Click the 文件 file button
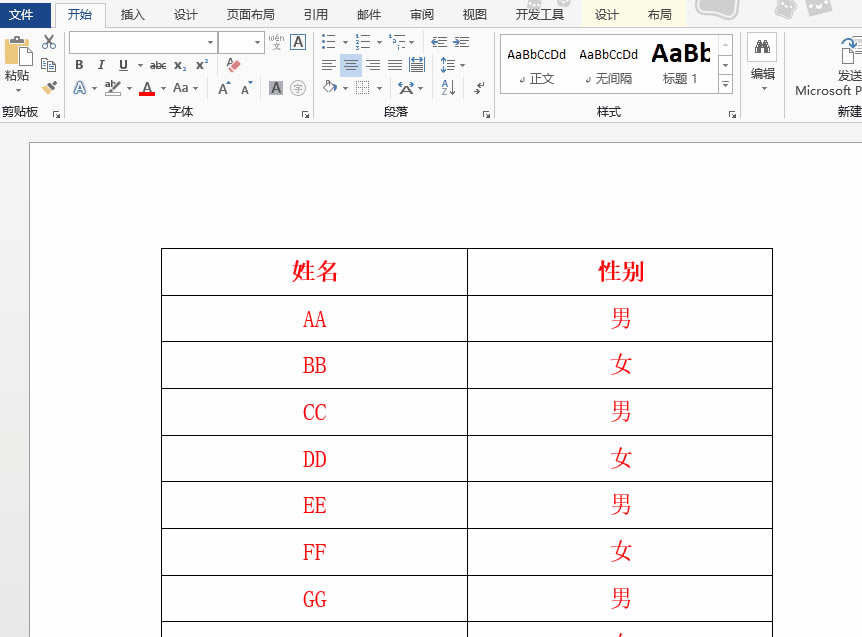This screenshot has height=637, width=862. click(21, 15)
